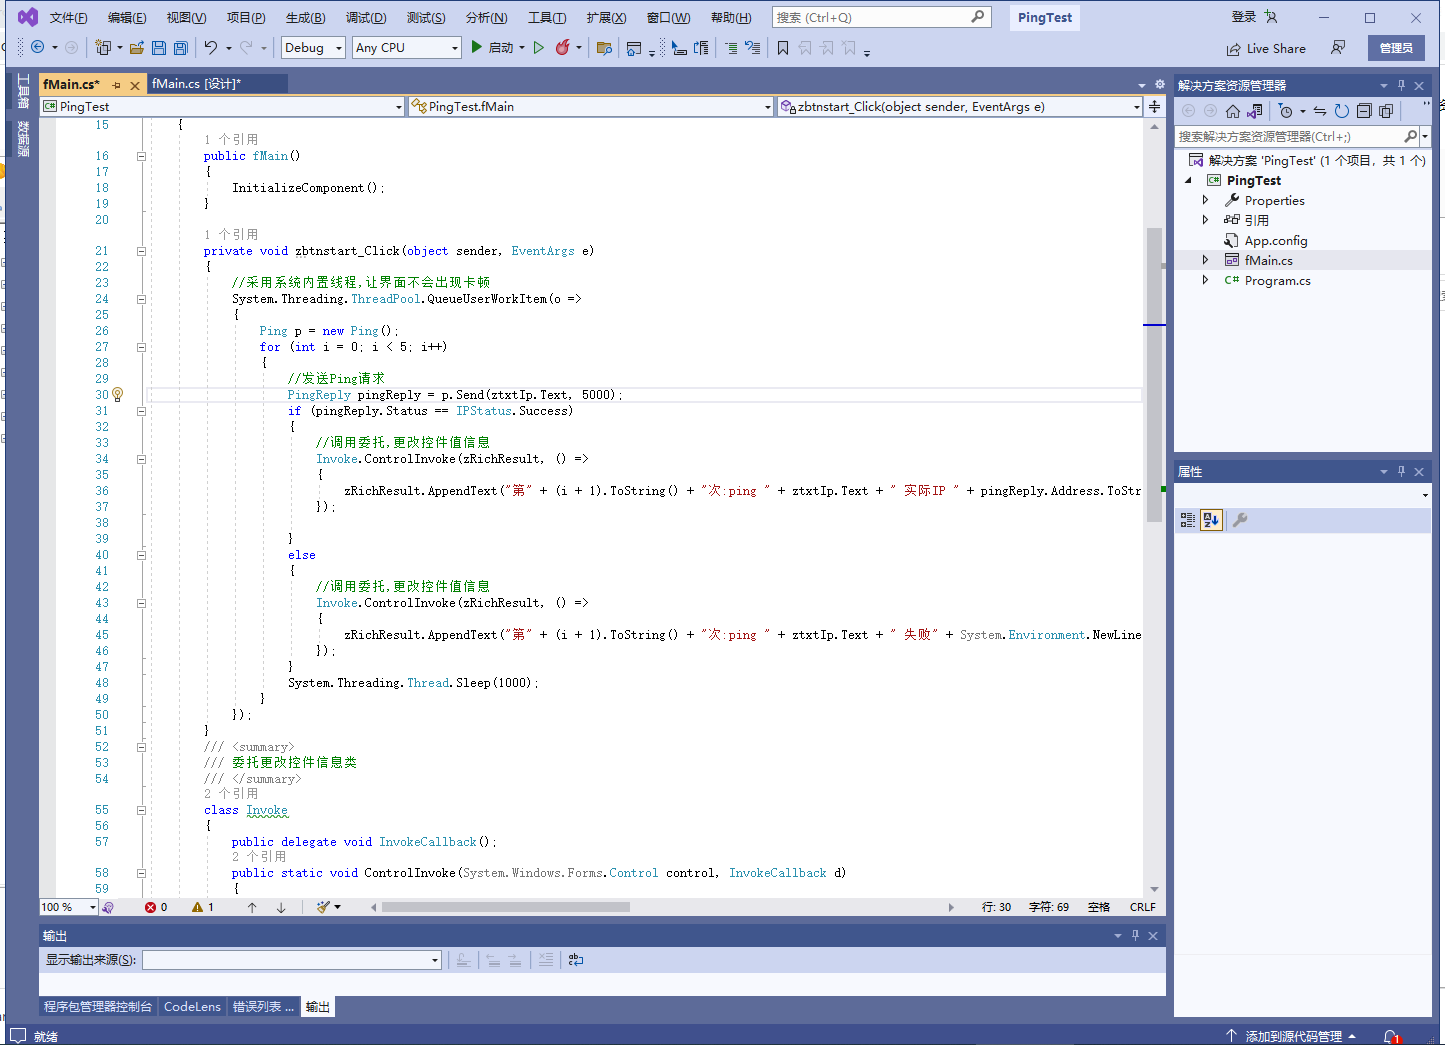
Task: Collapse the zbtnstart_Click method at line 21
Action: 141,251
